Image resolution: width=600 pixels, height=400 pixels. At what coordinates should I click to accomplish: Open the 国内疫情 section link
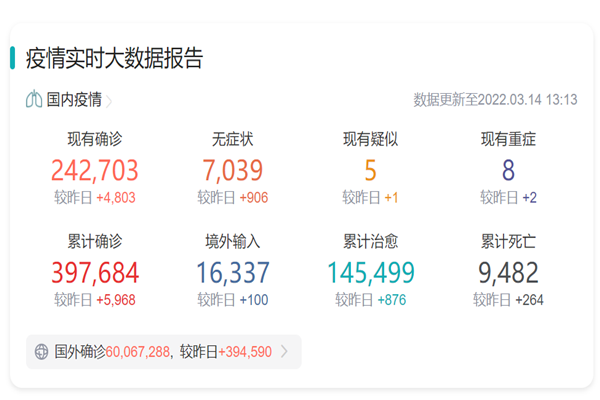[74, 100]
